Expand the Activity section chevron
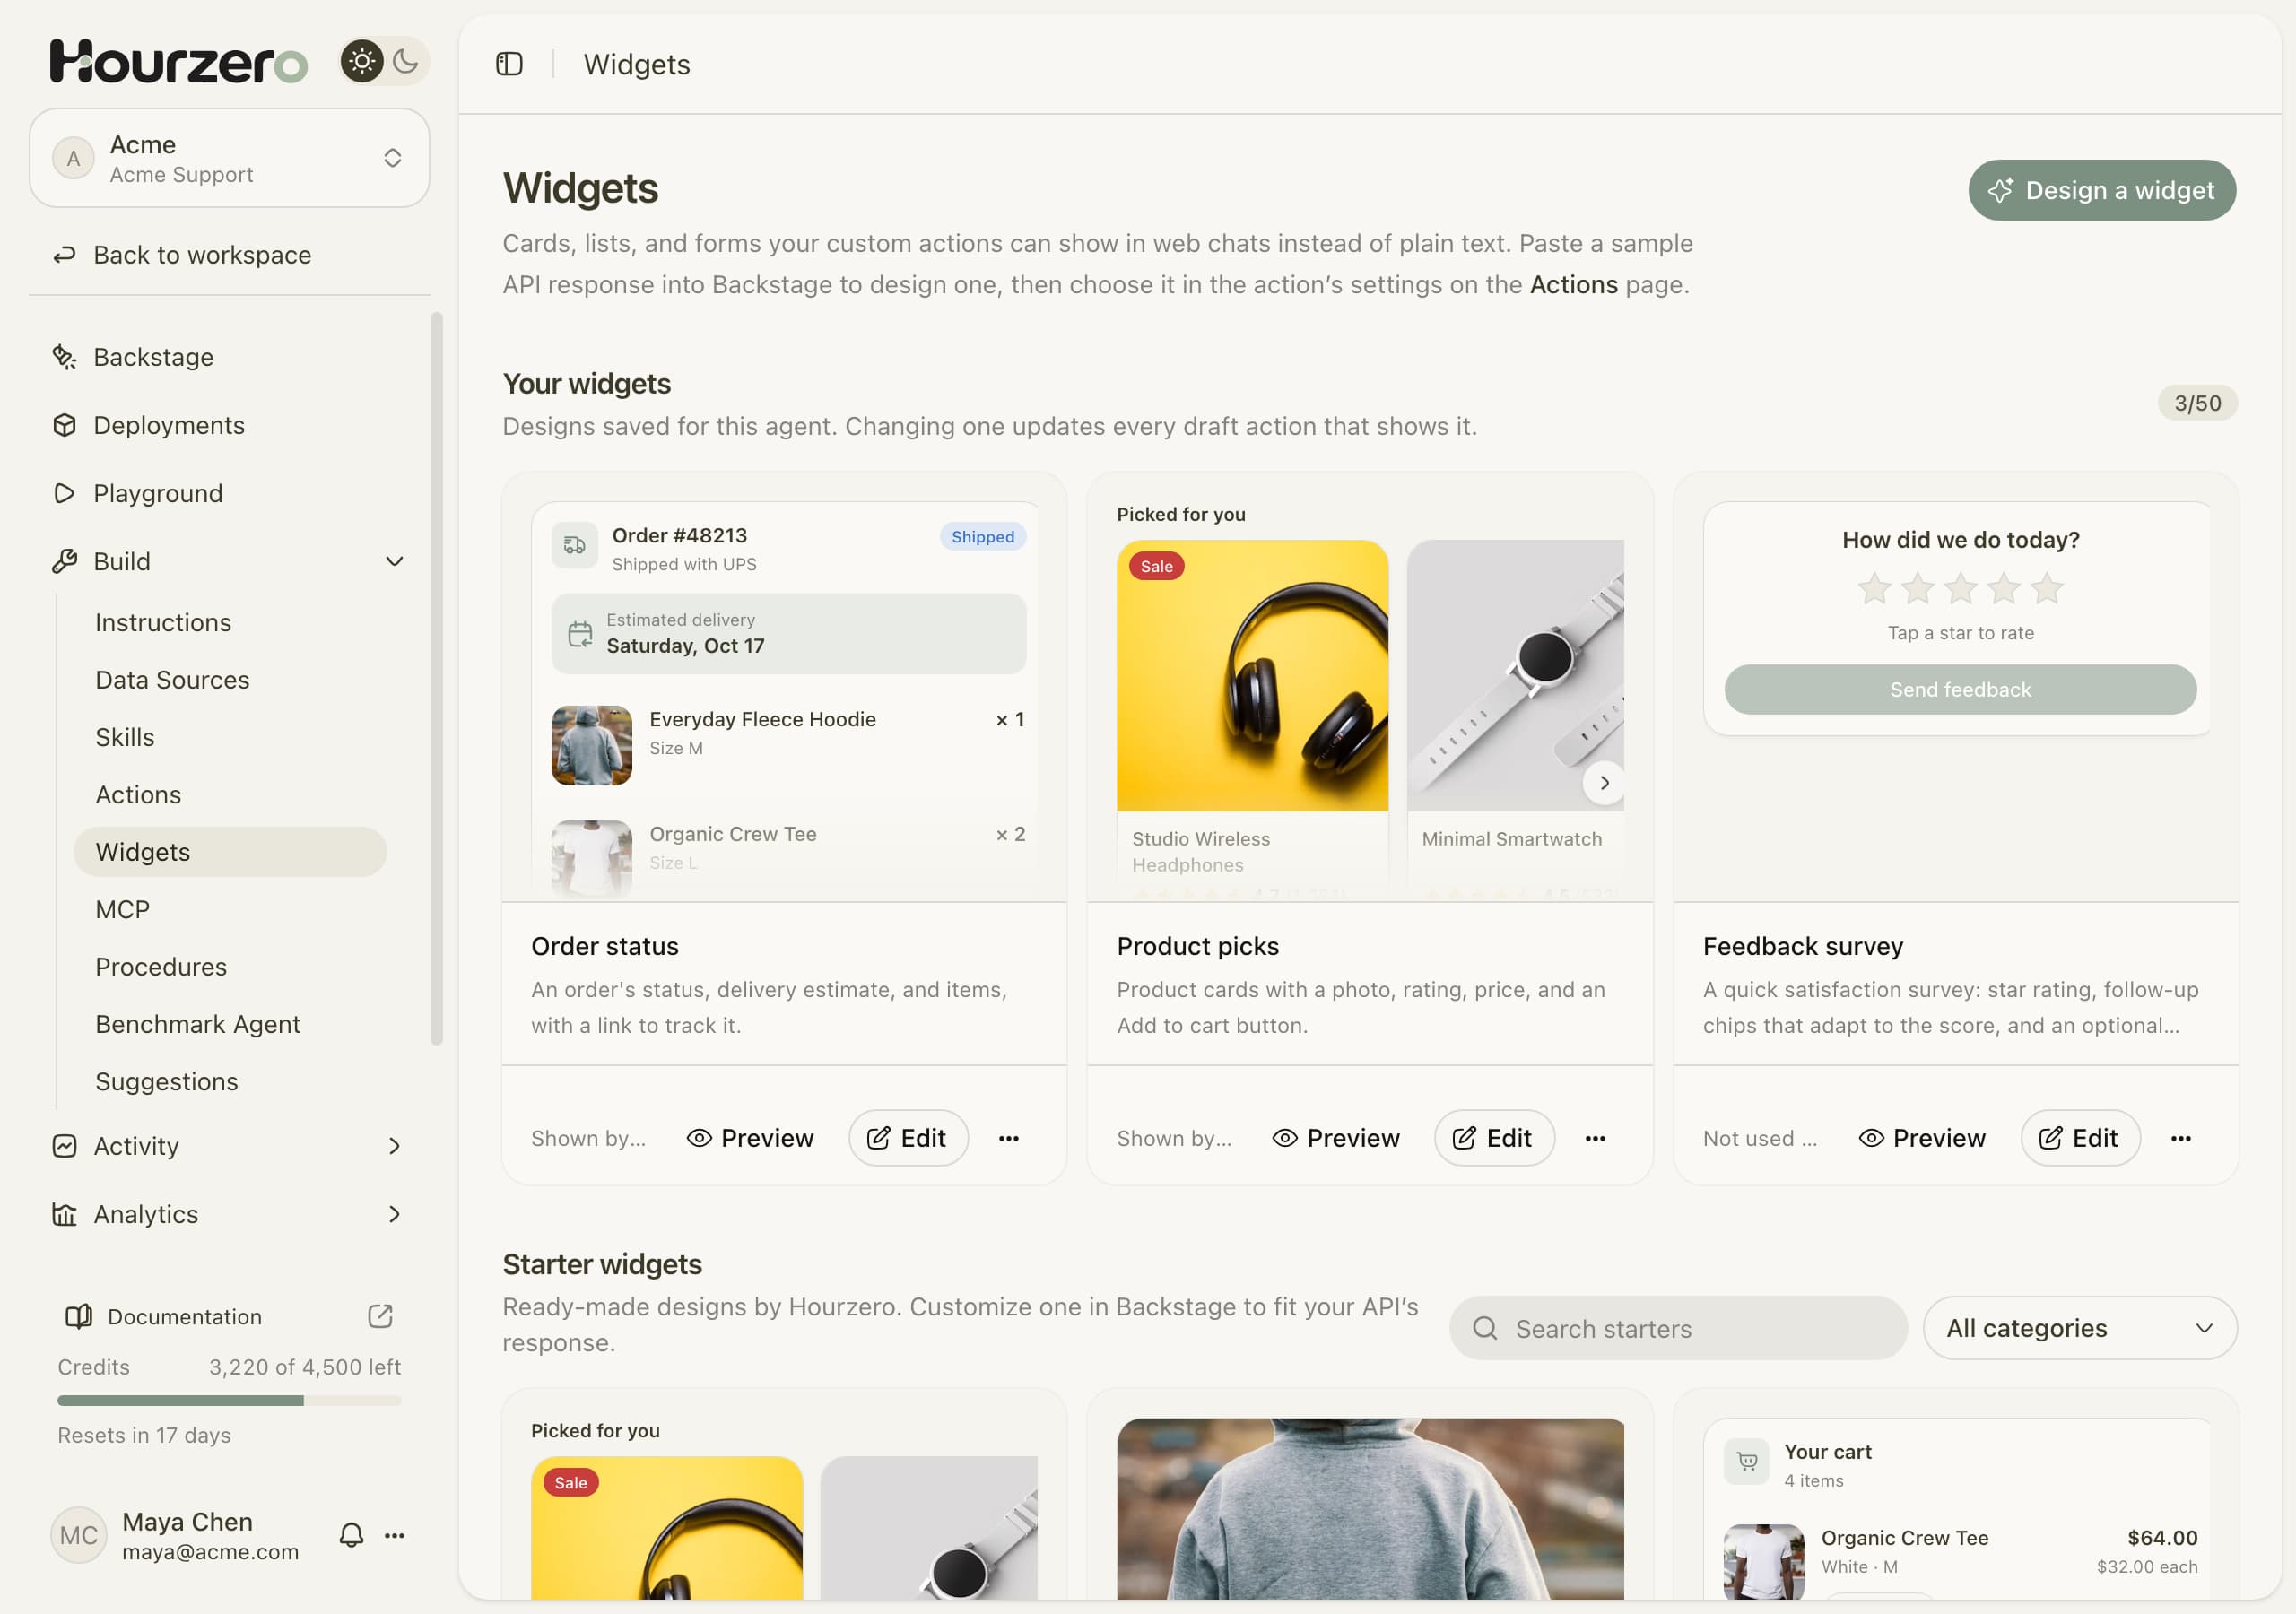This screenshot has height=1614, width=2296. click(394, 1146)
